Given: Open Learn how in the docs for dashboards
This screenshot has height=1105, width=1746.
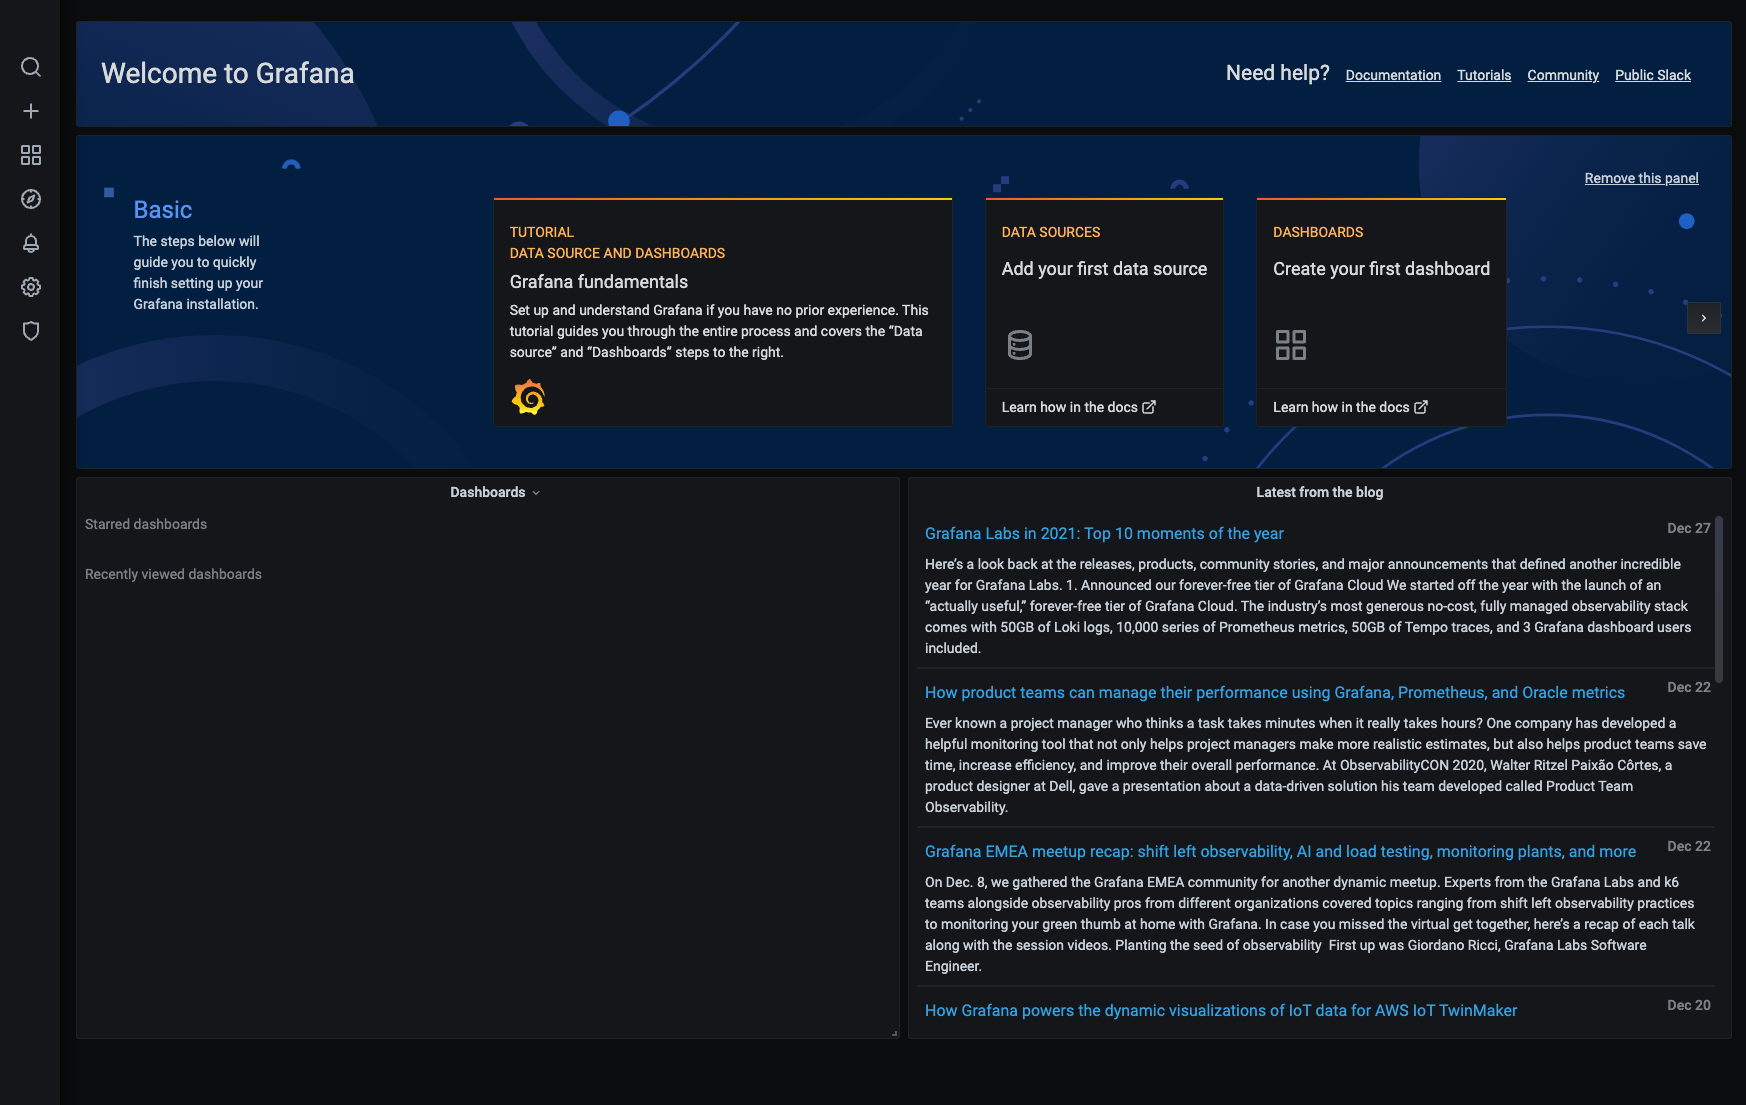Looking at the screenshot, I should pos(1350,407).
